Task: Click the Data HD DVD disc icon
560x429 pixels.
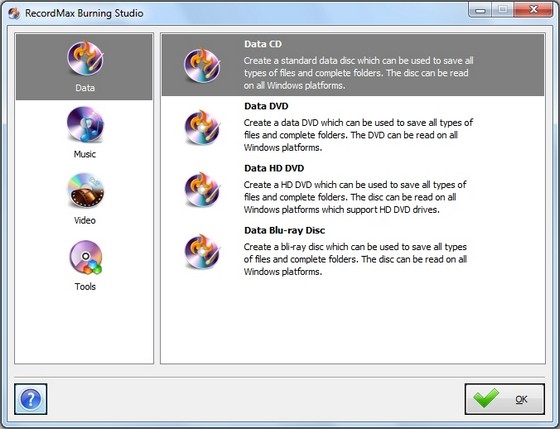Action: tap(202, 190)
